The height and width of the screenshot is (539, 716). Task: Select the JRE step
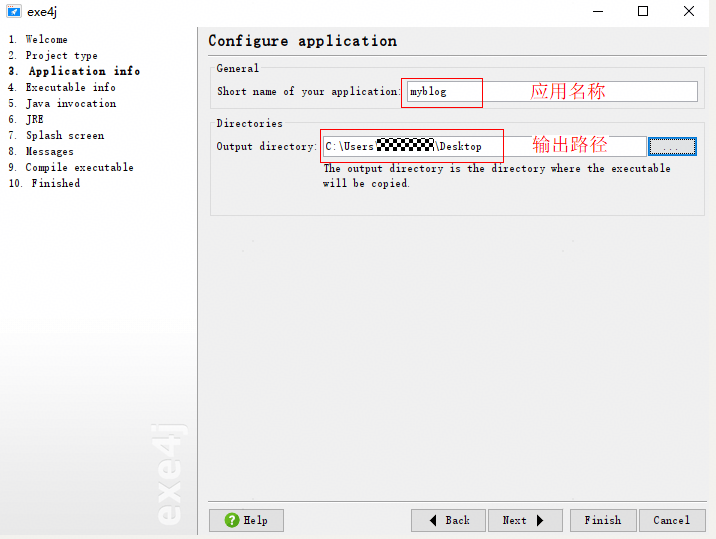pos(26,119)
